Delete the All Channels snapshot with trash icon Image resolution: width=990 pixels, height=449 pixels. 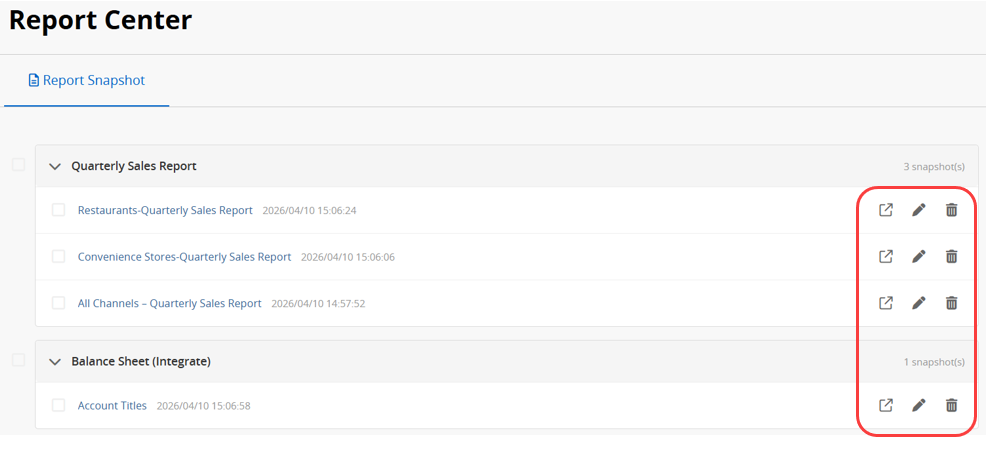pyautogui.click(x=951, y=303)
